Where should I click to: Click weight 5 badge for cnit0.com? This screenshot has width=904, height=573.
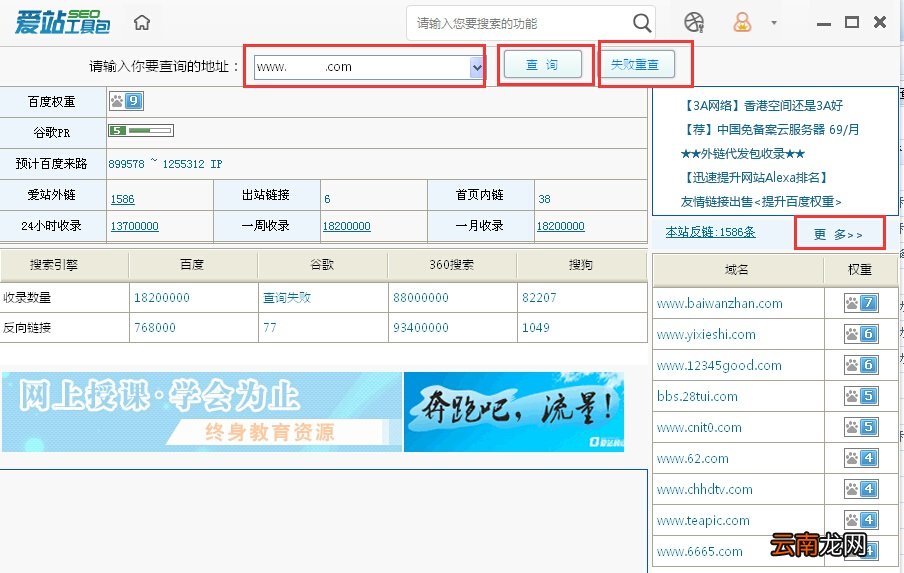tap(861, 428)
